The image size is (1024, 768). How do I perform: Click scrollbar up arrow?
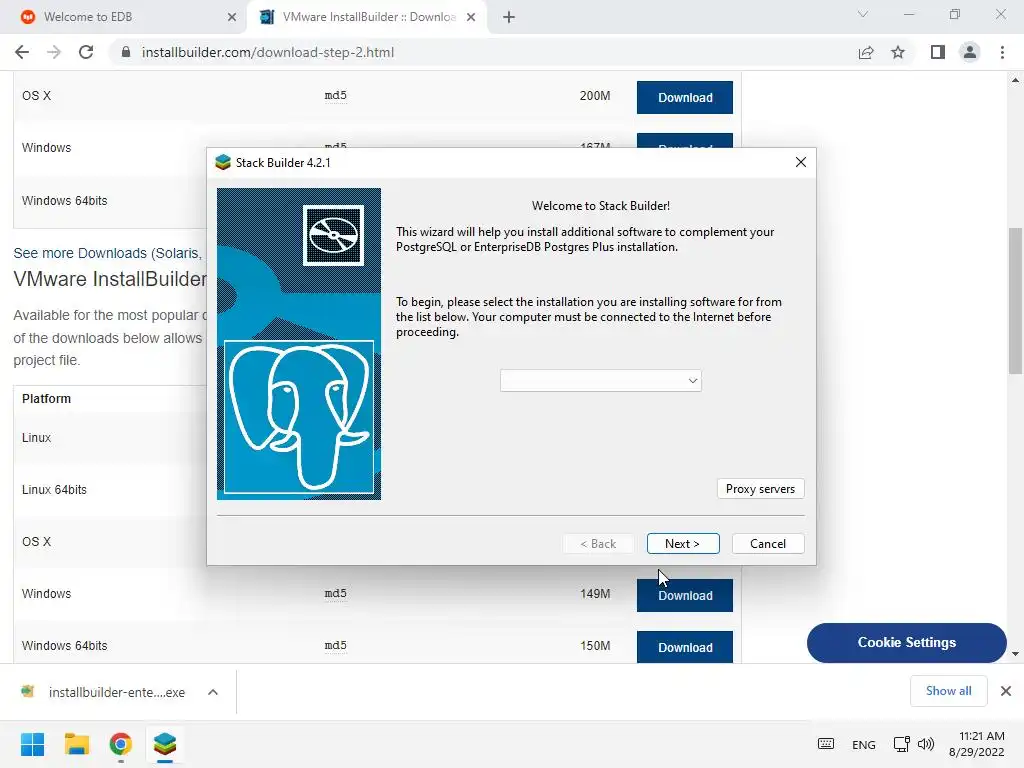pos(1015,80)
